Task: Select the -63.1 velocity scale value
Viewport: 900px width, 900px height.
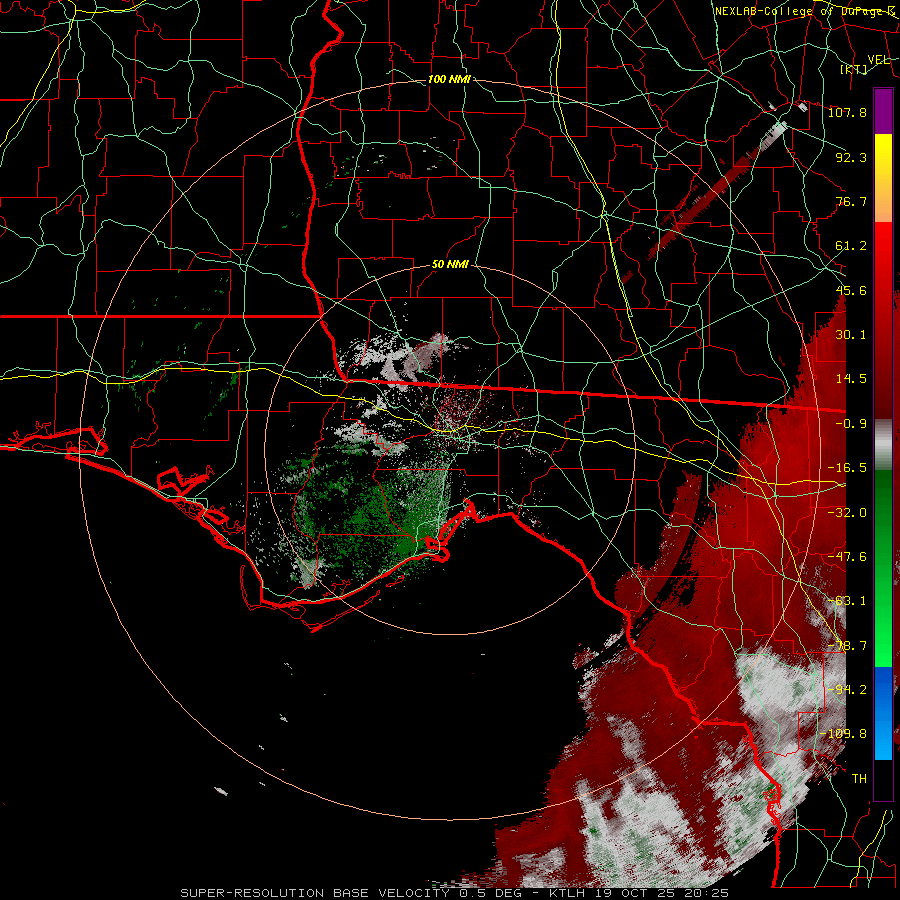Action: tap(847, 601)
